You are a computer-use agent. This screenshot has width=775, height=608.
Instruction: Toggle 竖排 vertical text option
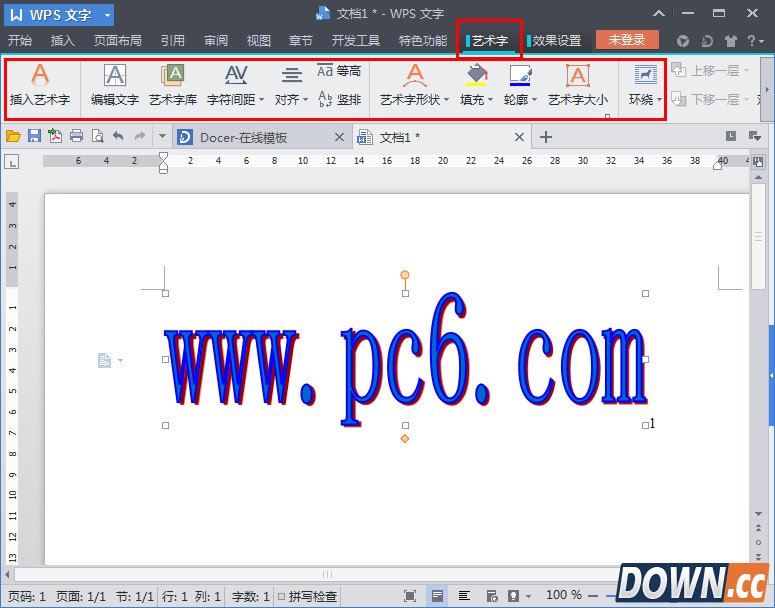pyautogui.click(x=339, y=99)
